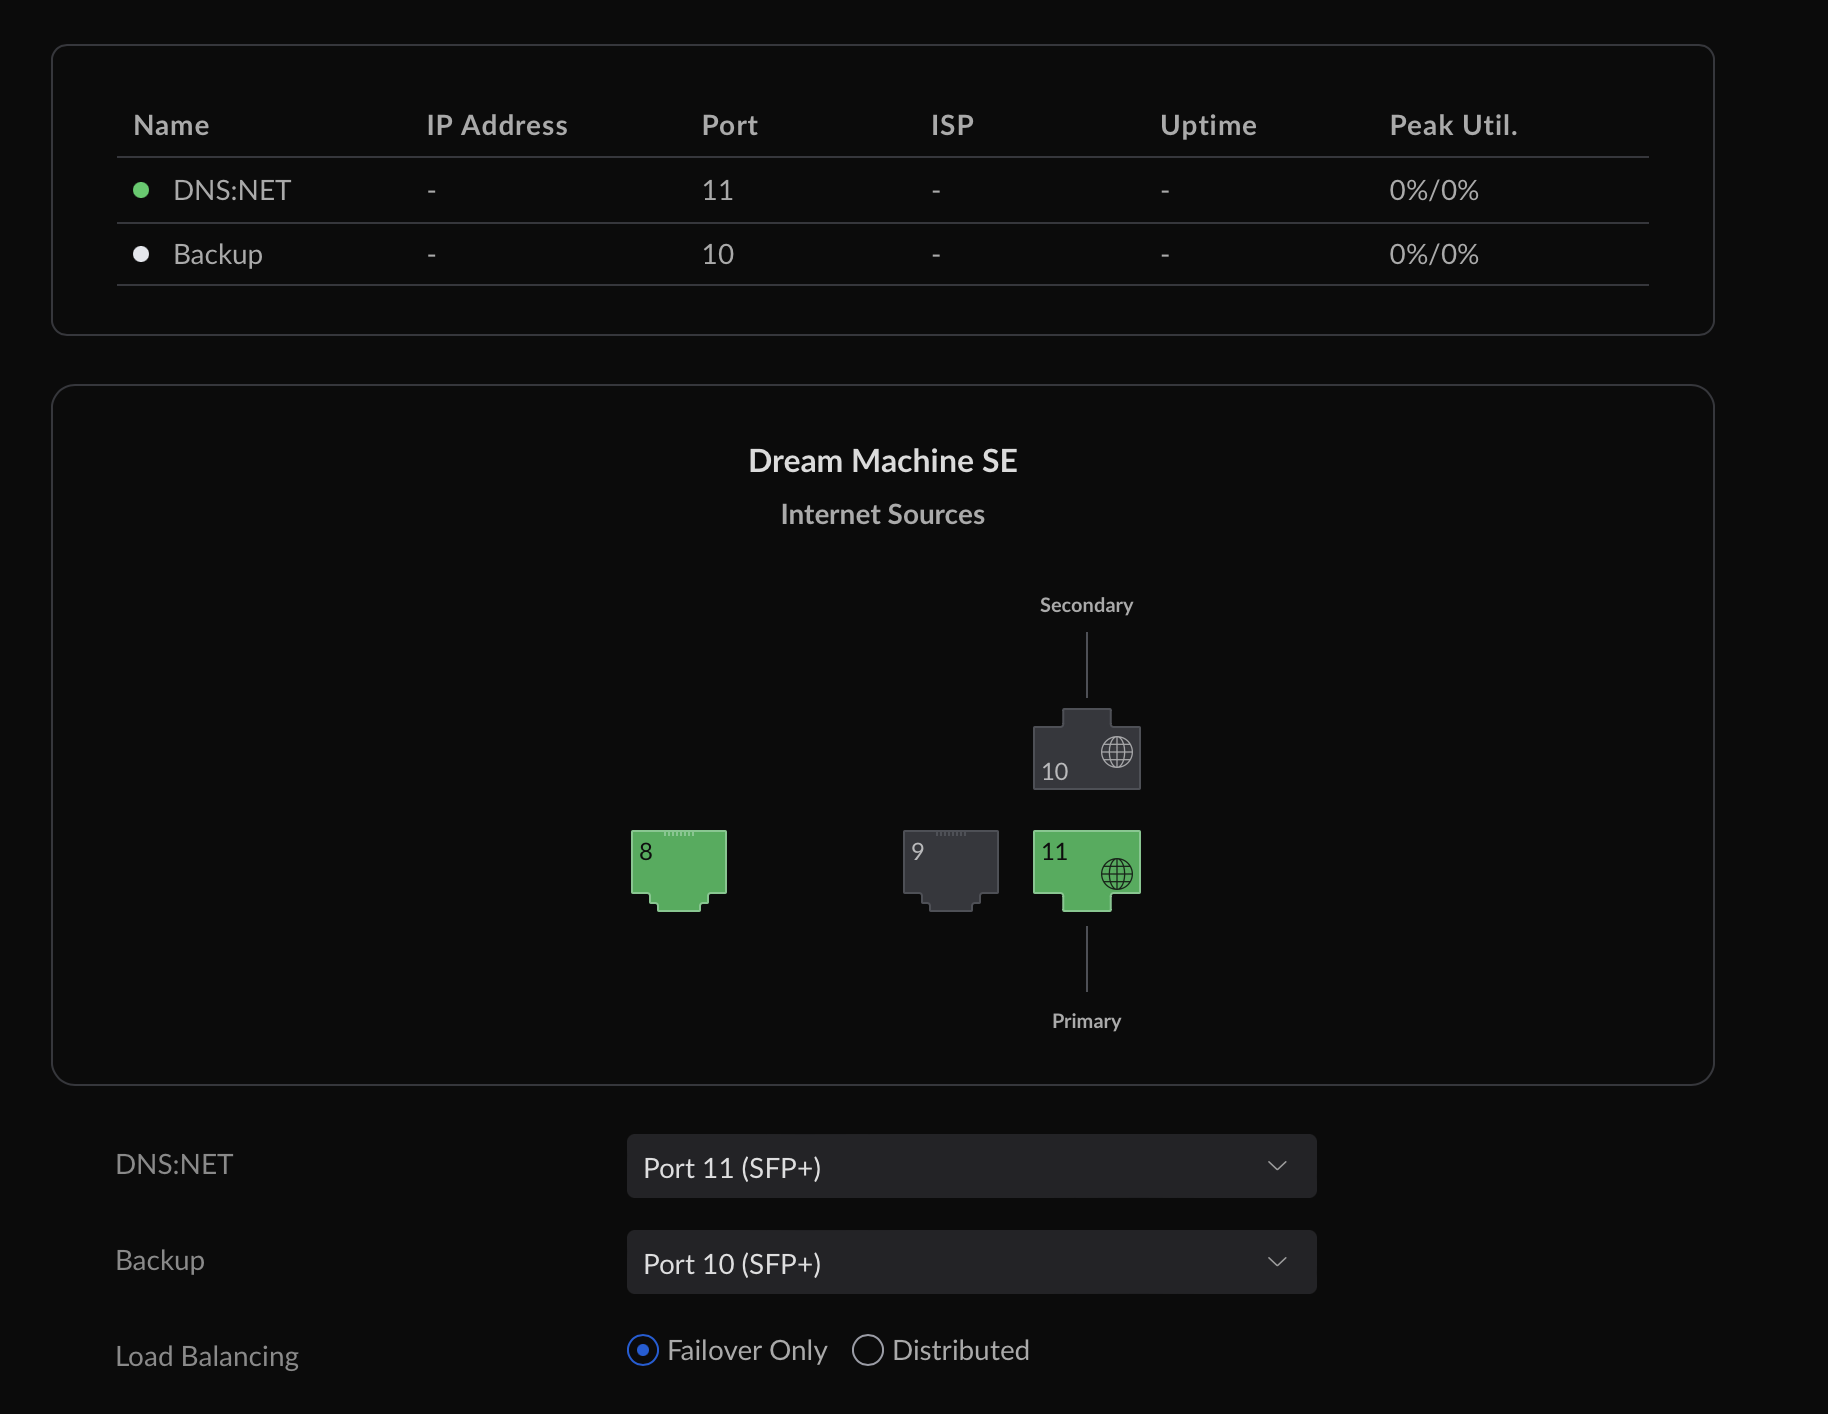This screenshot has width=1828, height=1414.
Task: Sort table by Name column header
Action: (x=171, y=125)
